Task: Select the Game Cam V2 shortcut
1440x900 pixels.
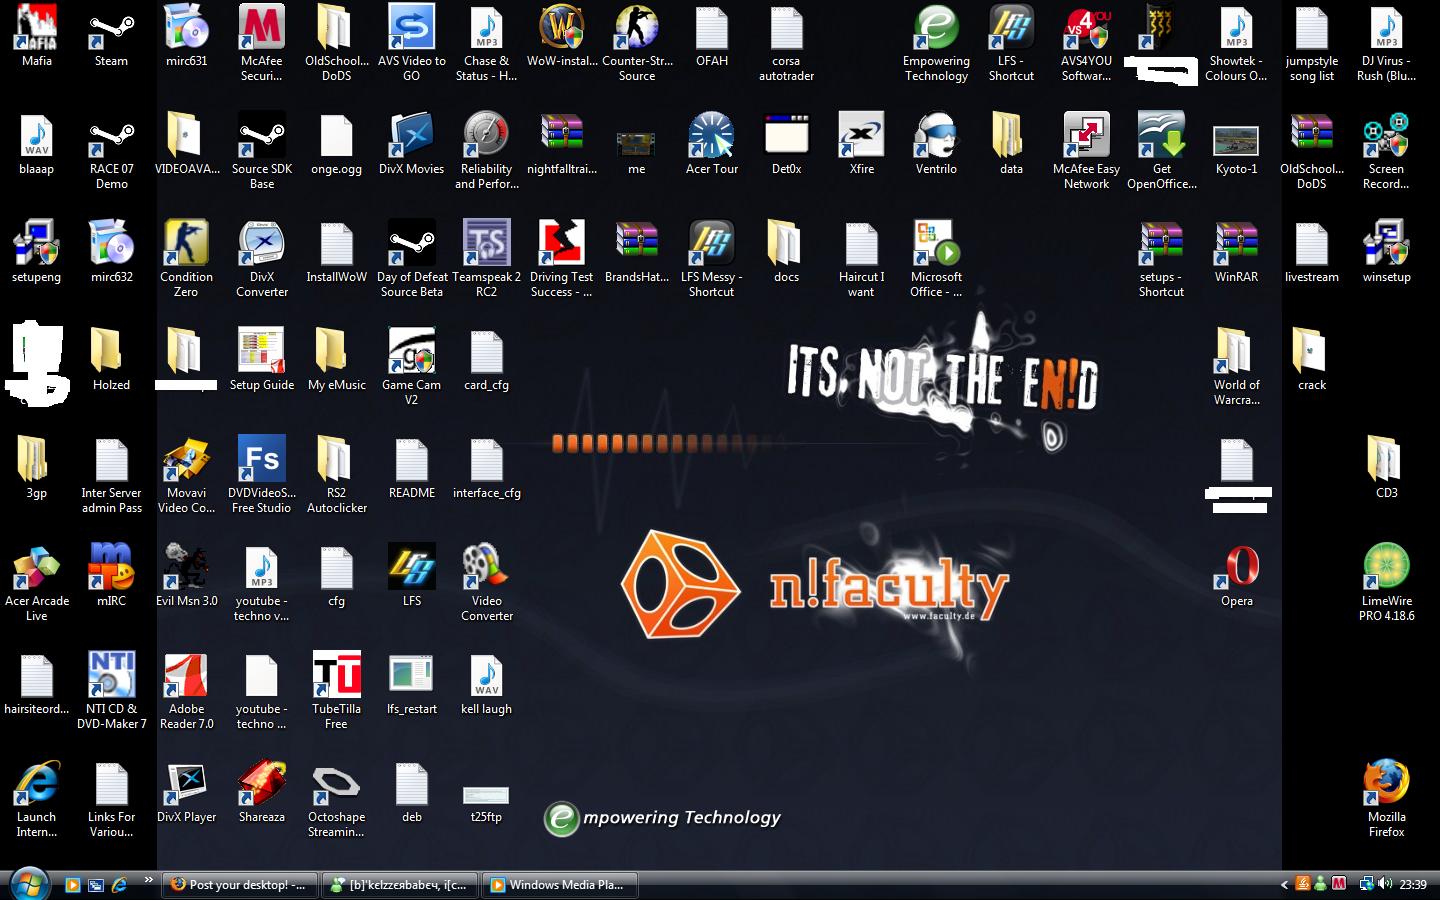Action: (x=411, y=367)
